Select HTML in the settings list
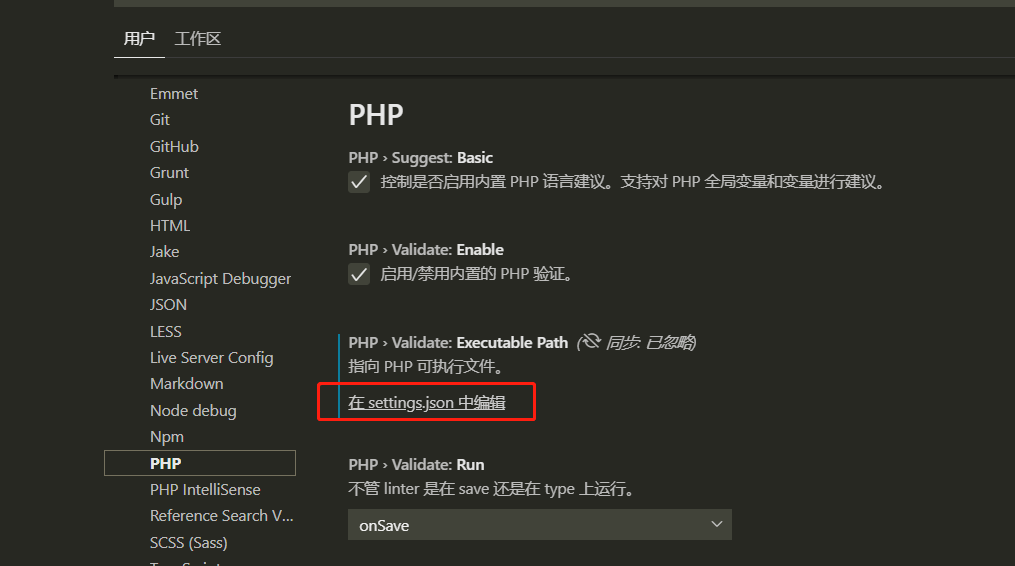The width and height of the screenshot is (1015, 566). coord(170,225)
